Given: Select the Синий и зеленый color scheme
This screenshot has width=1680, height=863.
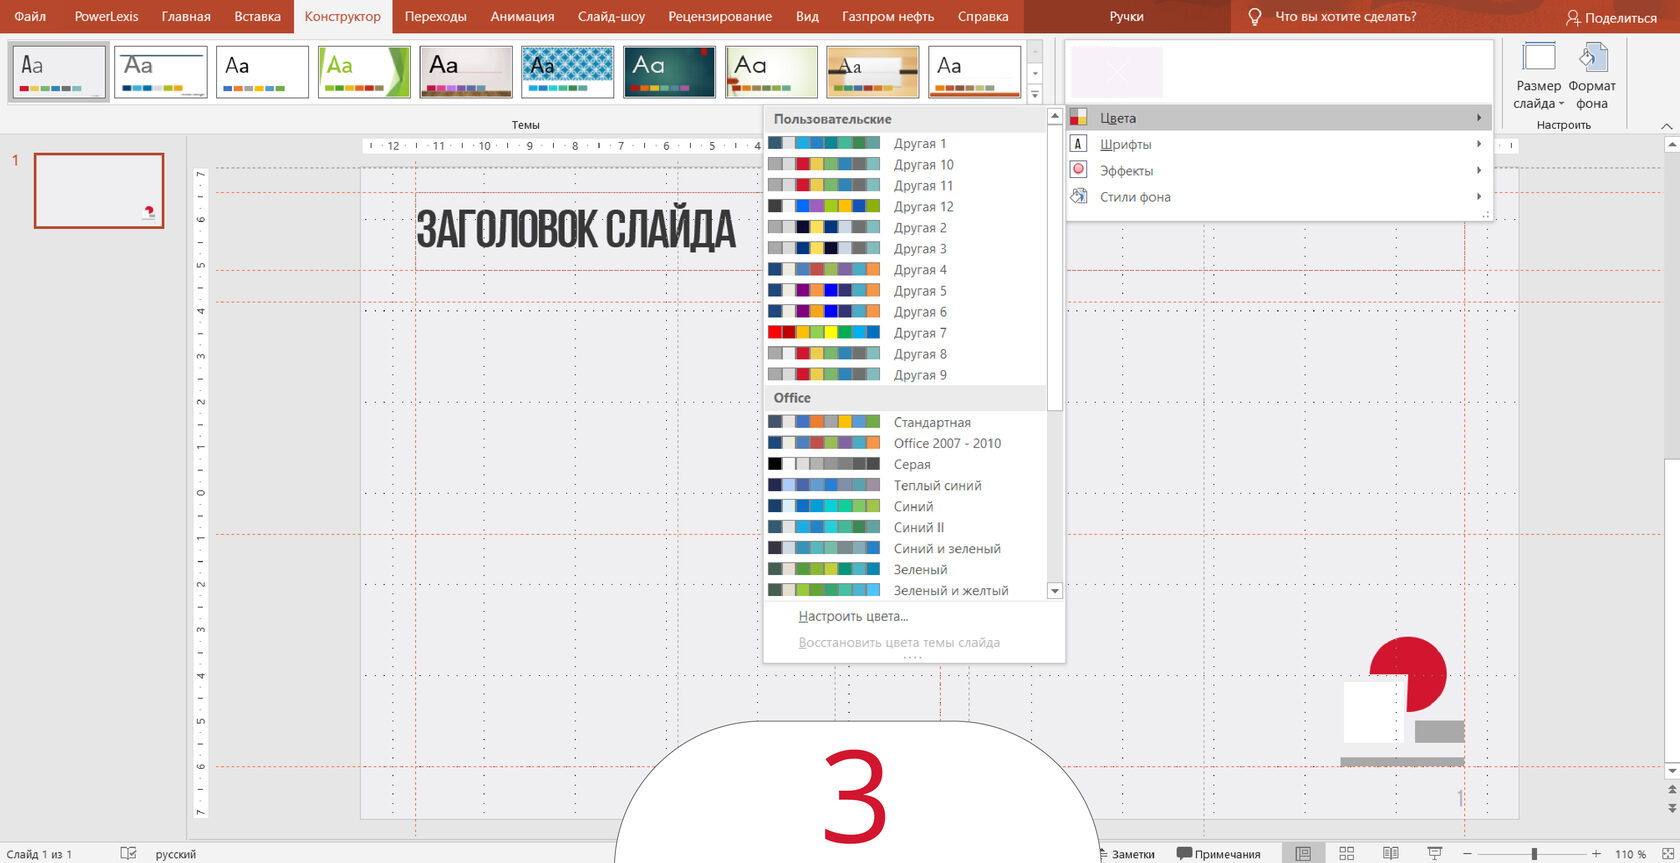Looking at the screenshot, I should 905,548.
